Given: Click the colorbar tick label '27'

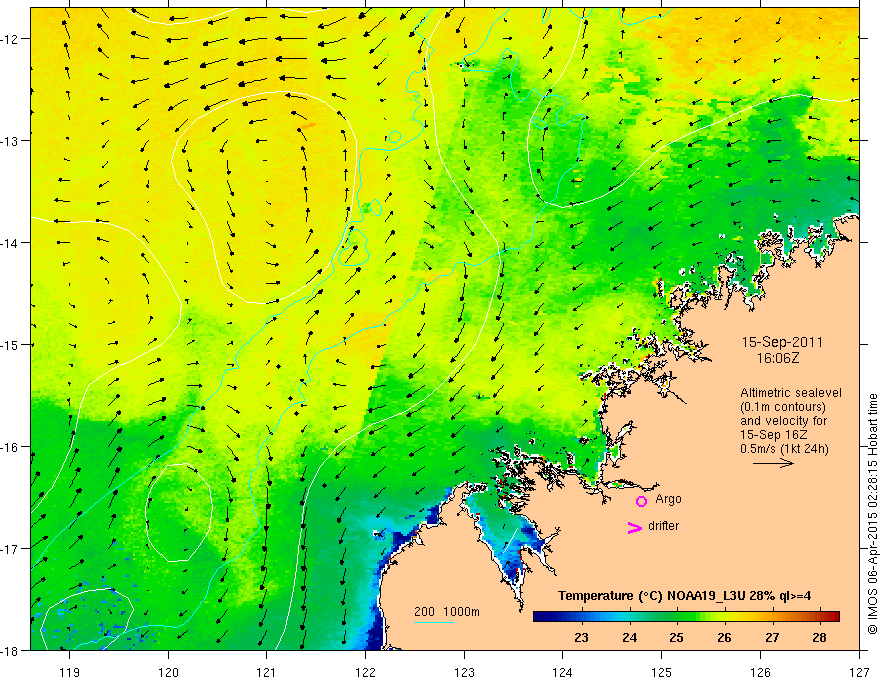Looking at the screenshot, I should click(772, 637).
